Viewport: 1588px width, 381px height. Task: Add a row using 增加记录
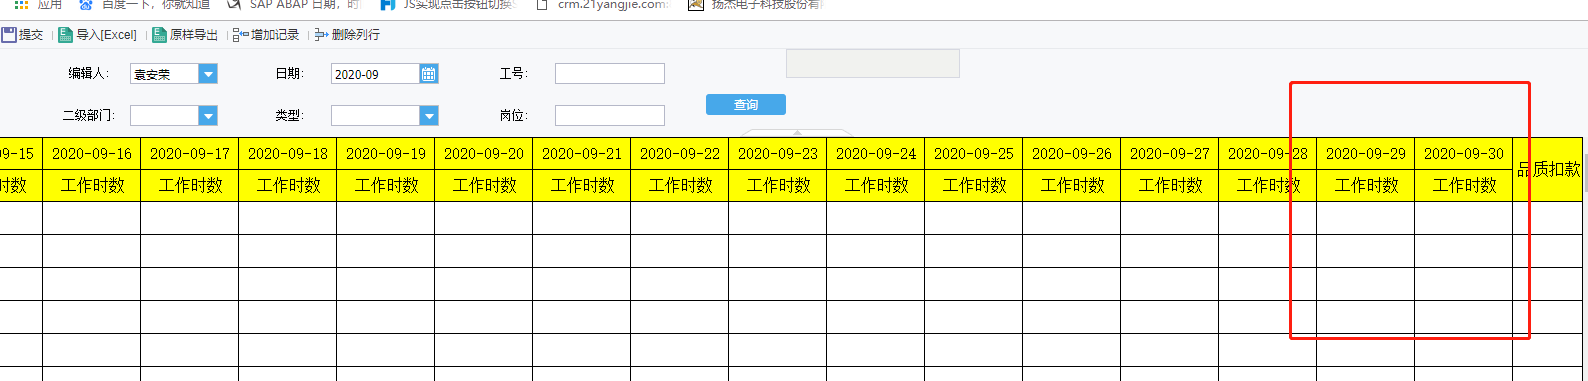pyautogui.click(x=266, y=35)
